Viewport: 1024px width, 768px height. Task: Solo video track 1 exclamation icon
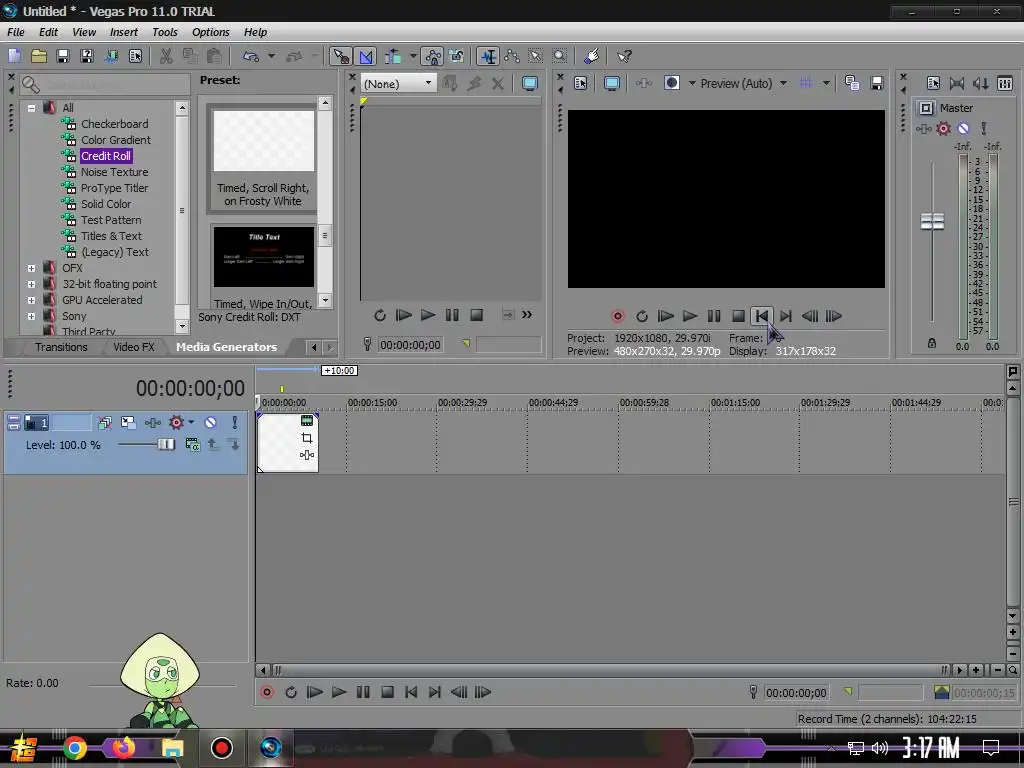(234, 423)
